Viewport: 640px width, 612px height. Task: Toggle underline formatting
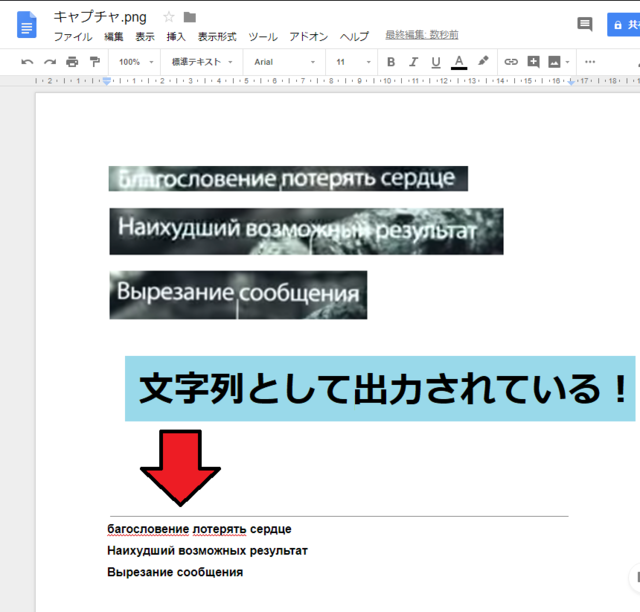pos(436,62)
